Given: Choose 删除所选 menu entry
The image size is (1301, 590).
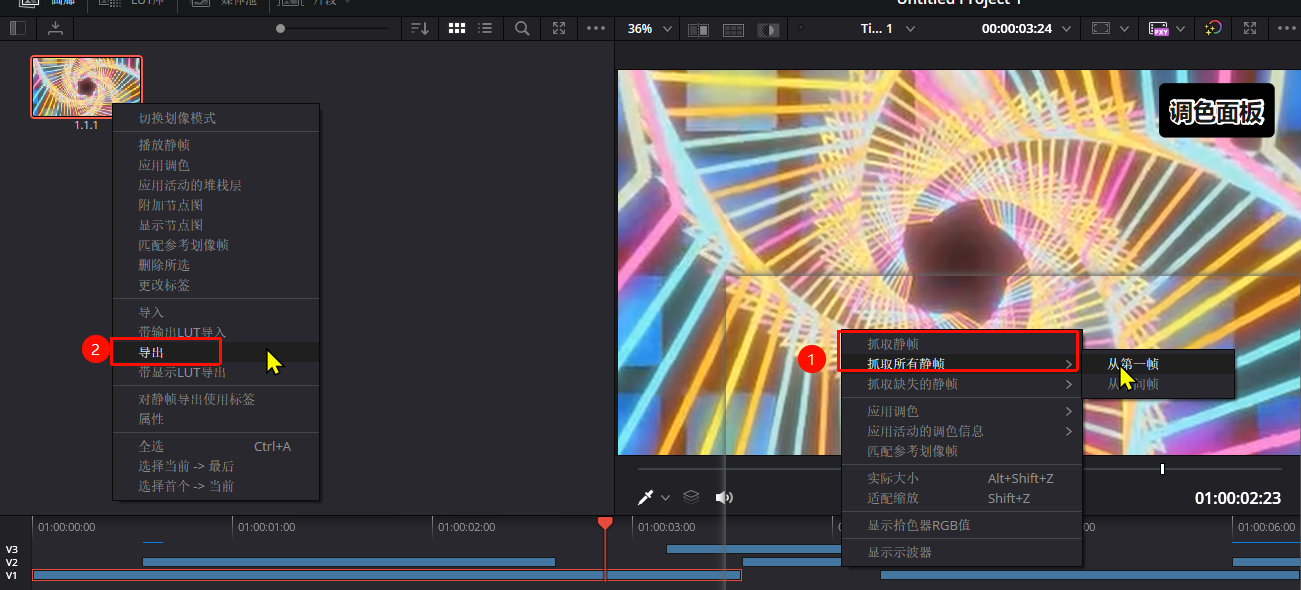Looking at the screenshot, I should (x=164, y=265).
